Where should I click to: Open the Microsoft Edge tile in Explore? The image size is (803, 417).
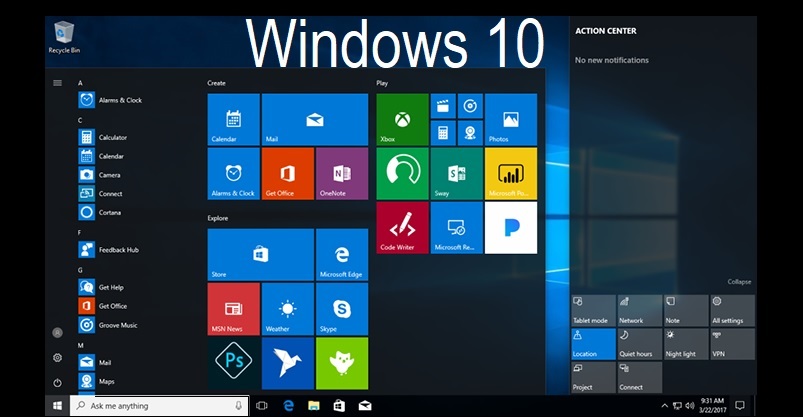coord(342,255)
